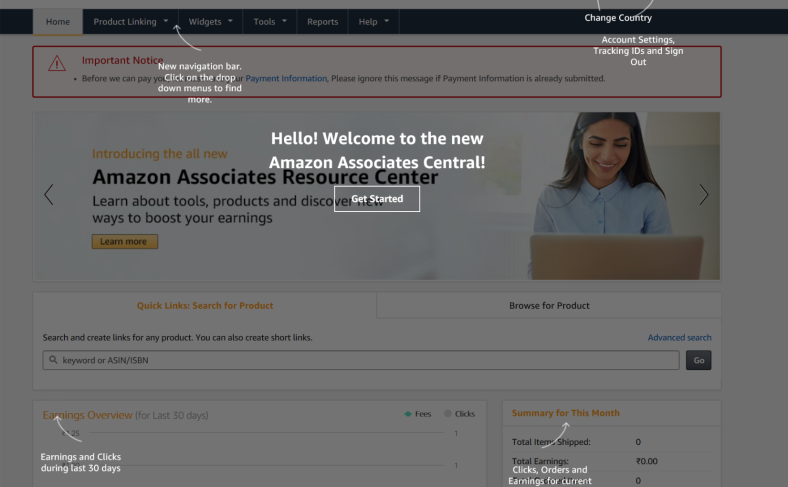Toggle the Clicks series in chart legend
Screen dimensions: 788x487
pyautogui.click(x=459, y=413)
